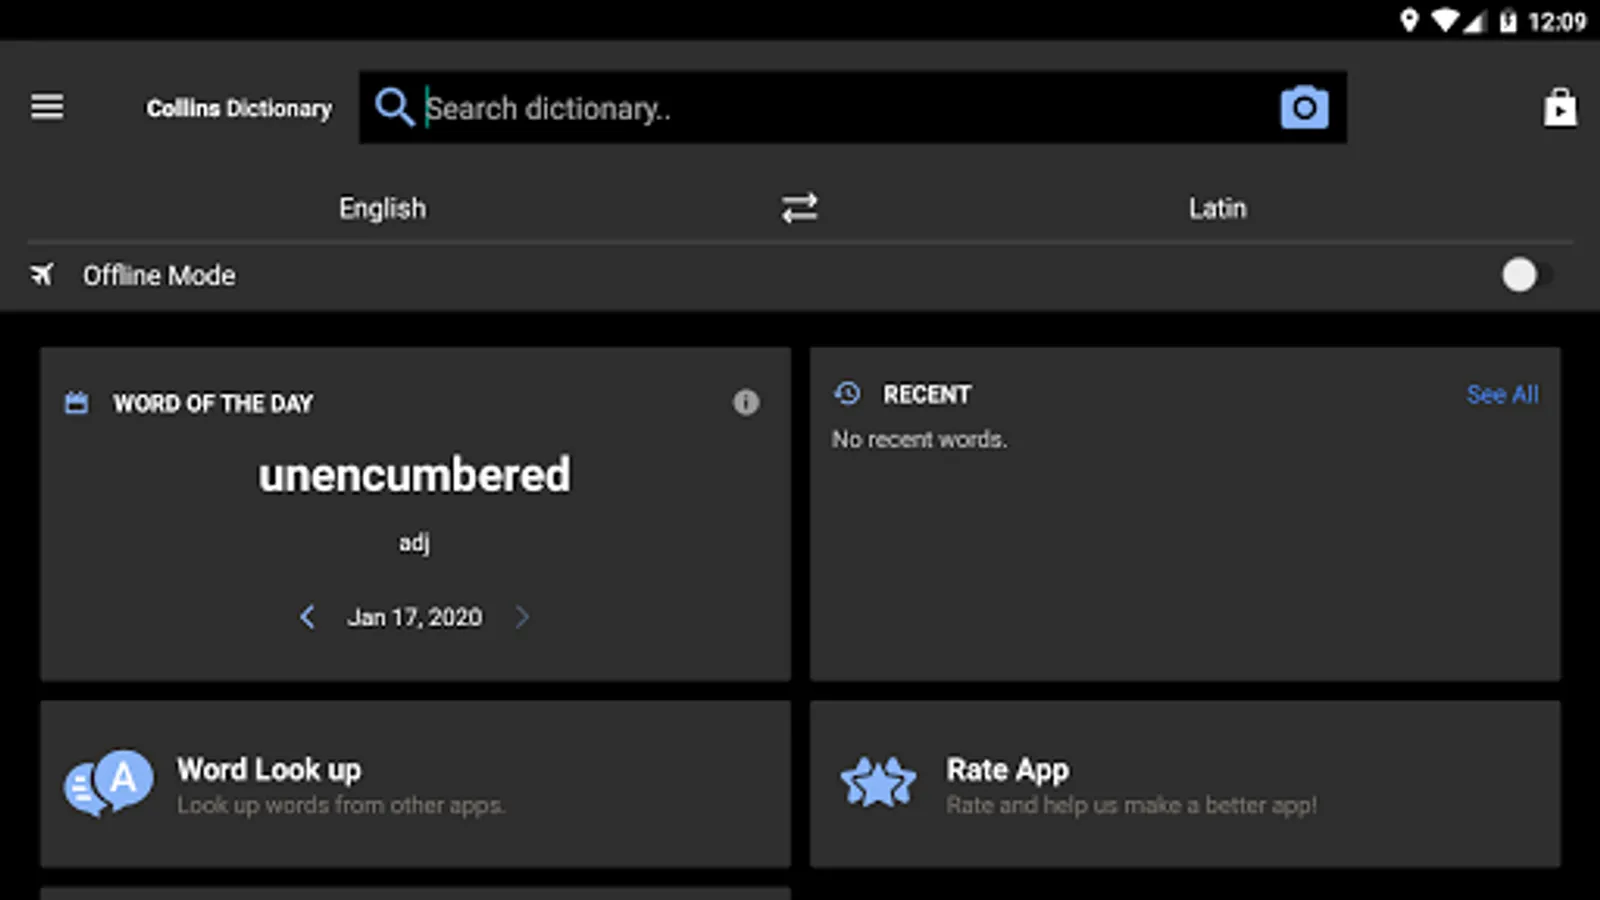The image size is (1600, 900).
Task: Click the Search dictionary input field
Action: tap(840, 107)
